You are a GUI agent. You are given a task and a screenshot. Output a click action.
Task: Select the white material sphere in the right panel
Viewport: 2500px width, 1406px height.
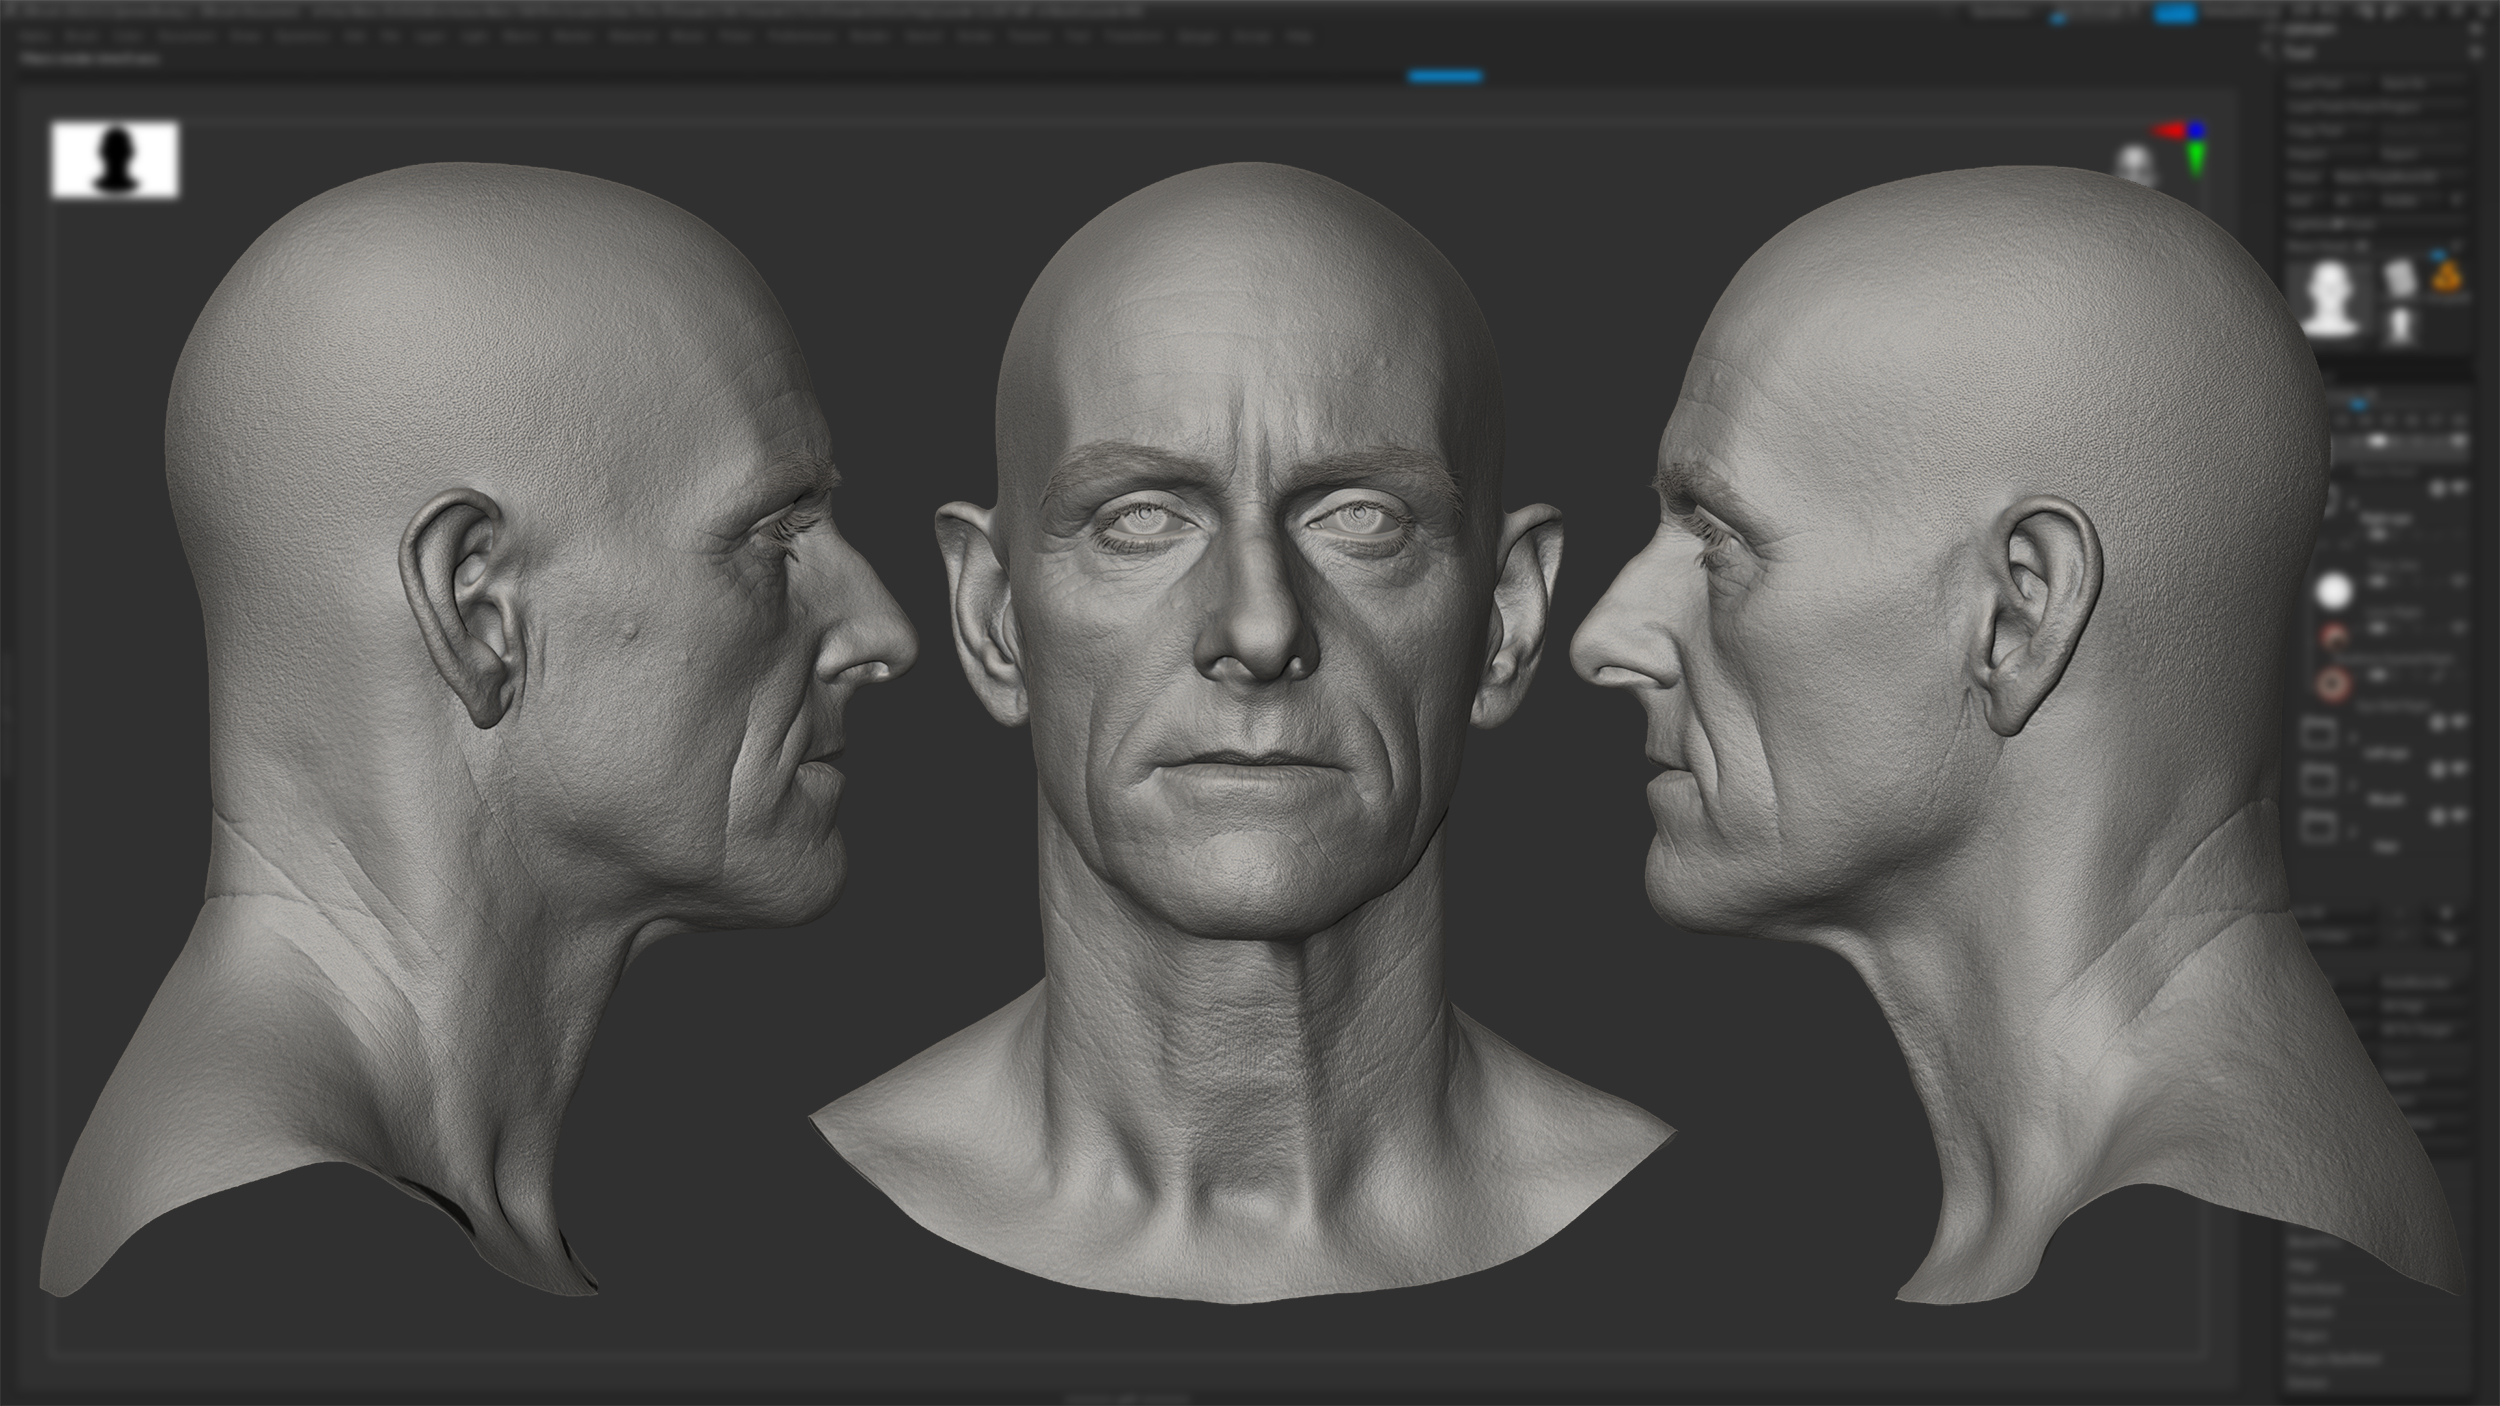tap(2335, 588)
